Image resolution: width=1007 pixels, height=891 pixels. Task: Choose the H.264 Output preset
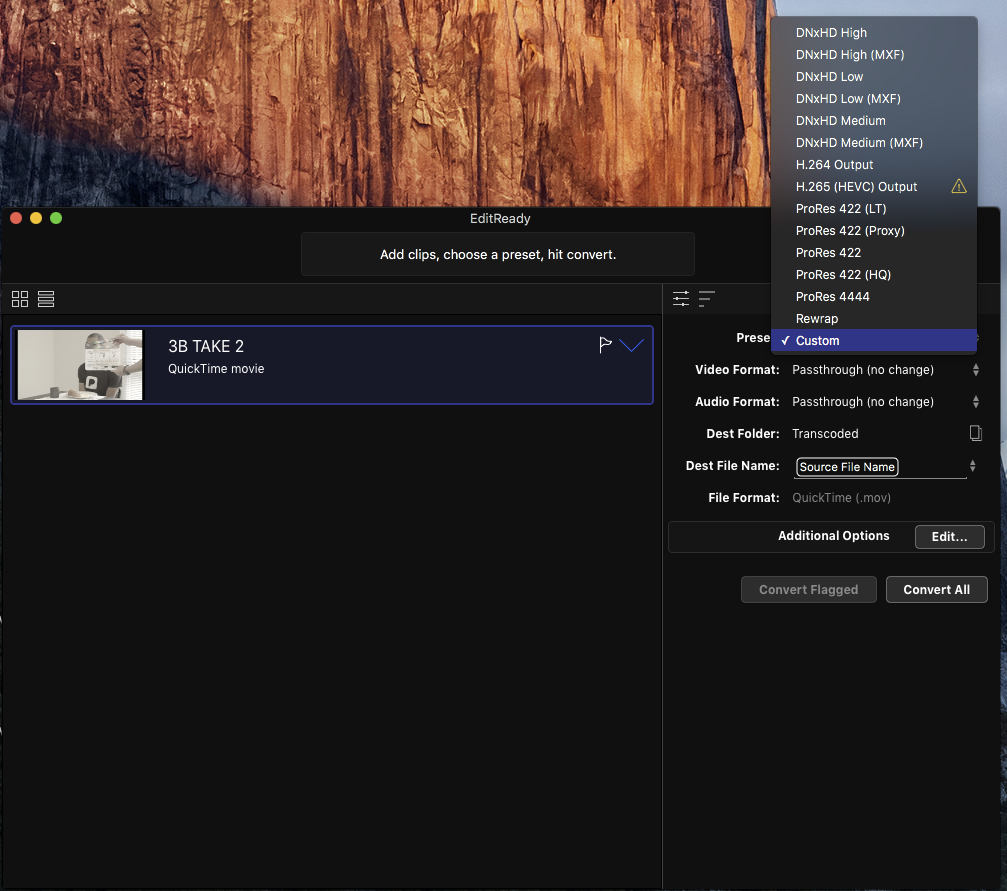click(834, 164)
